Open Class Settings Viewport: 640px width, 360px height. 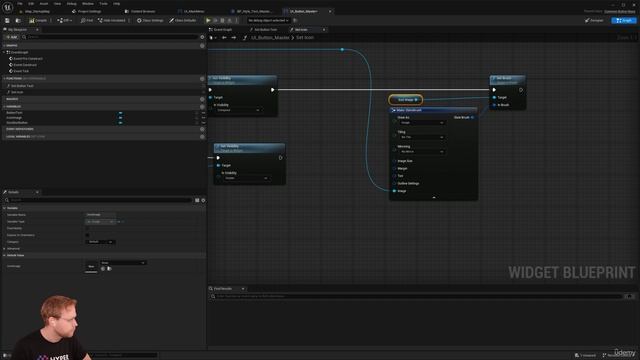150,20
